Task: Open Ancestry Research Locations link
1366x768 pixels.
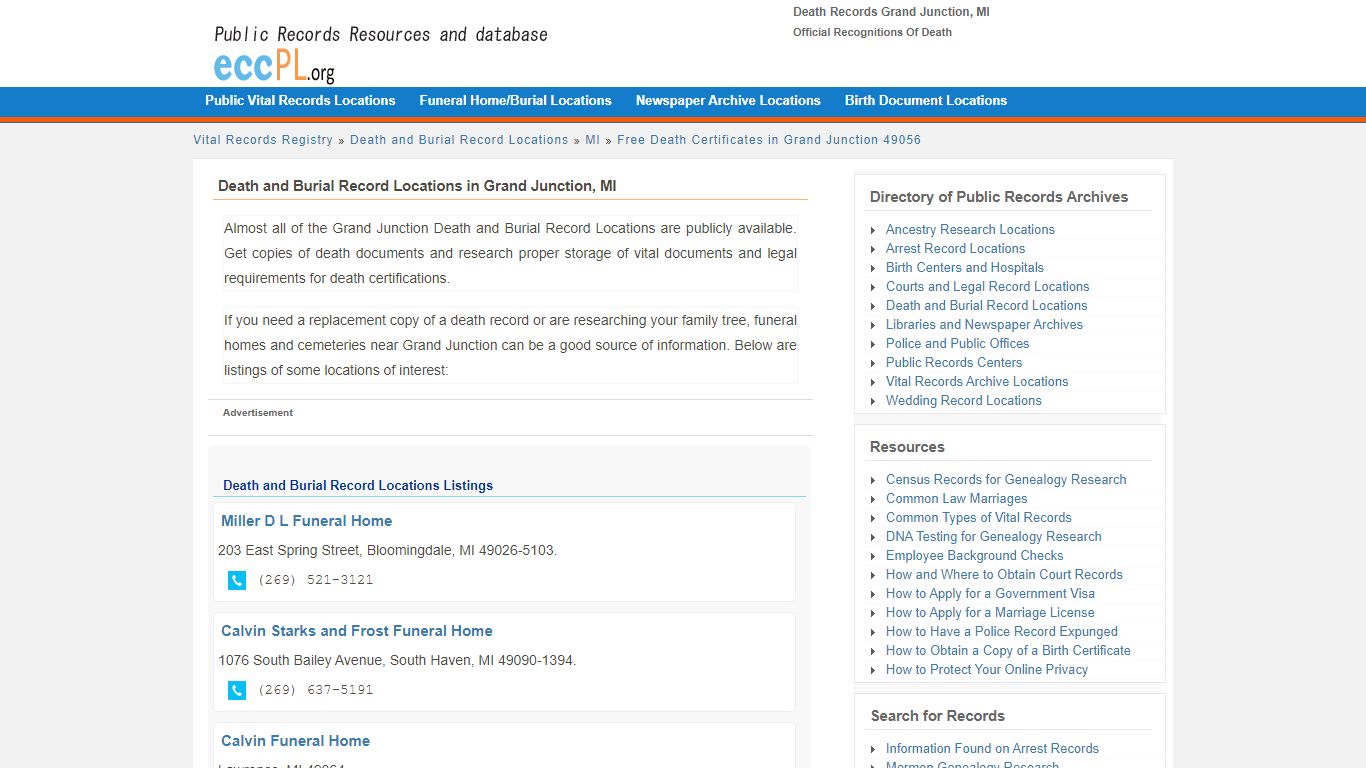Action: [970, 229]
